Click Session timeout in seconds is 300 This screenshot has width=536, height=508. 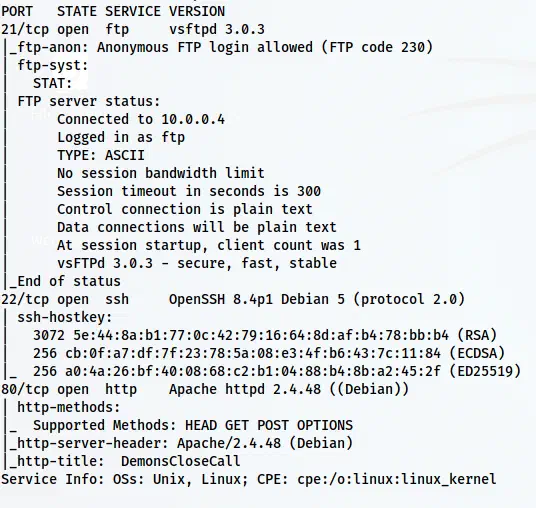point(189,191)
